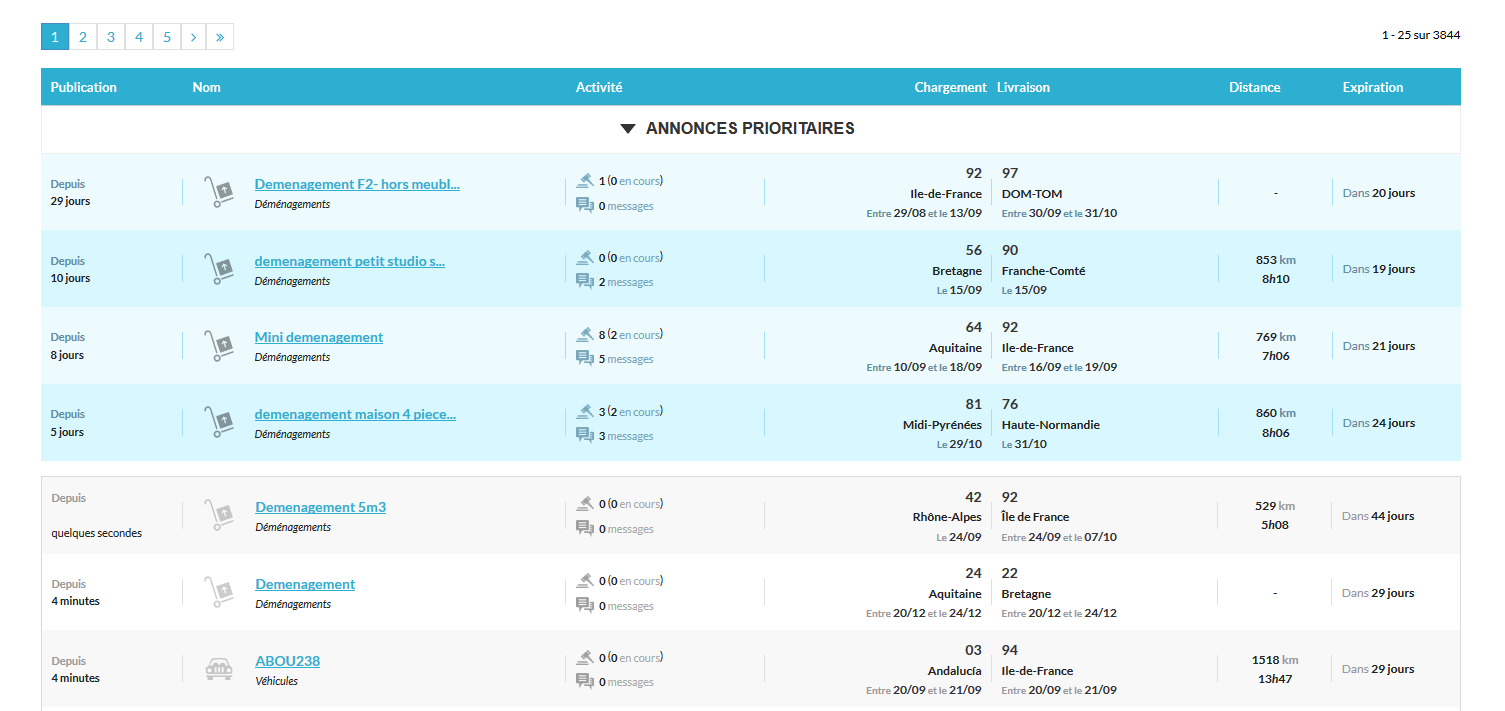Sort listings by Publication column header

[x=84, y=87]
